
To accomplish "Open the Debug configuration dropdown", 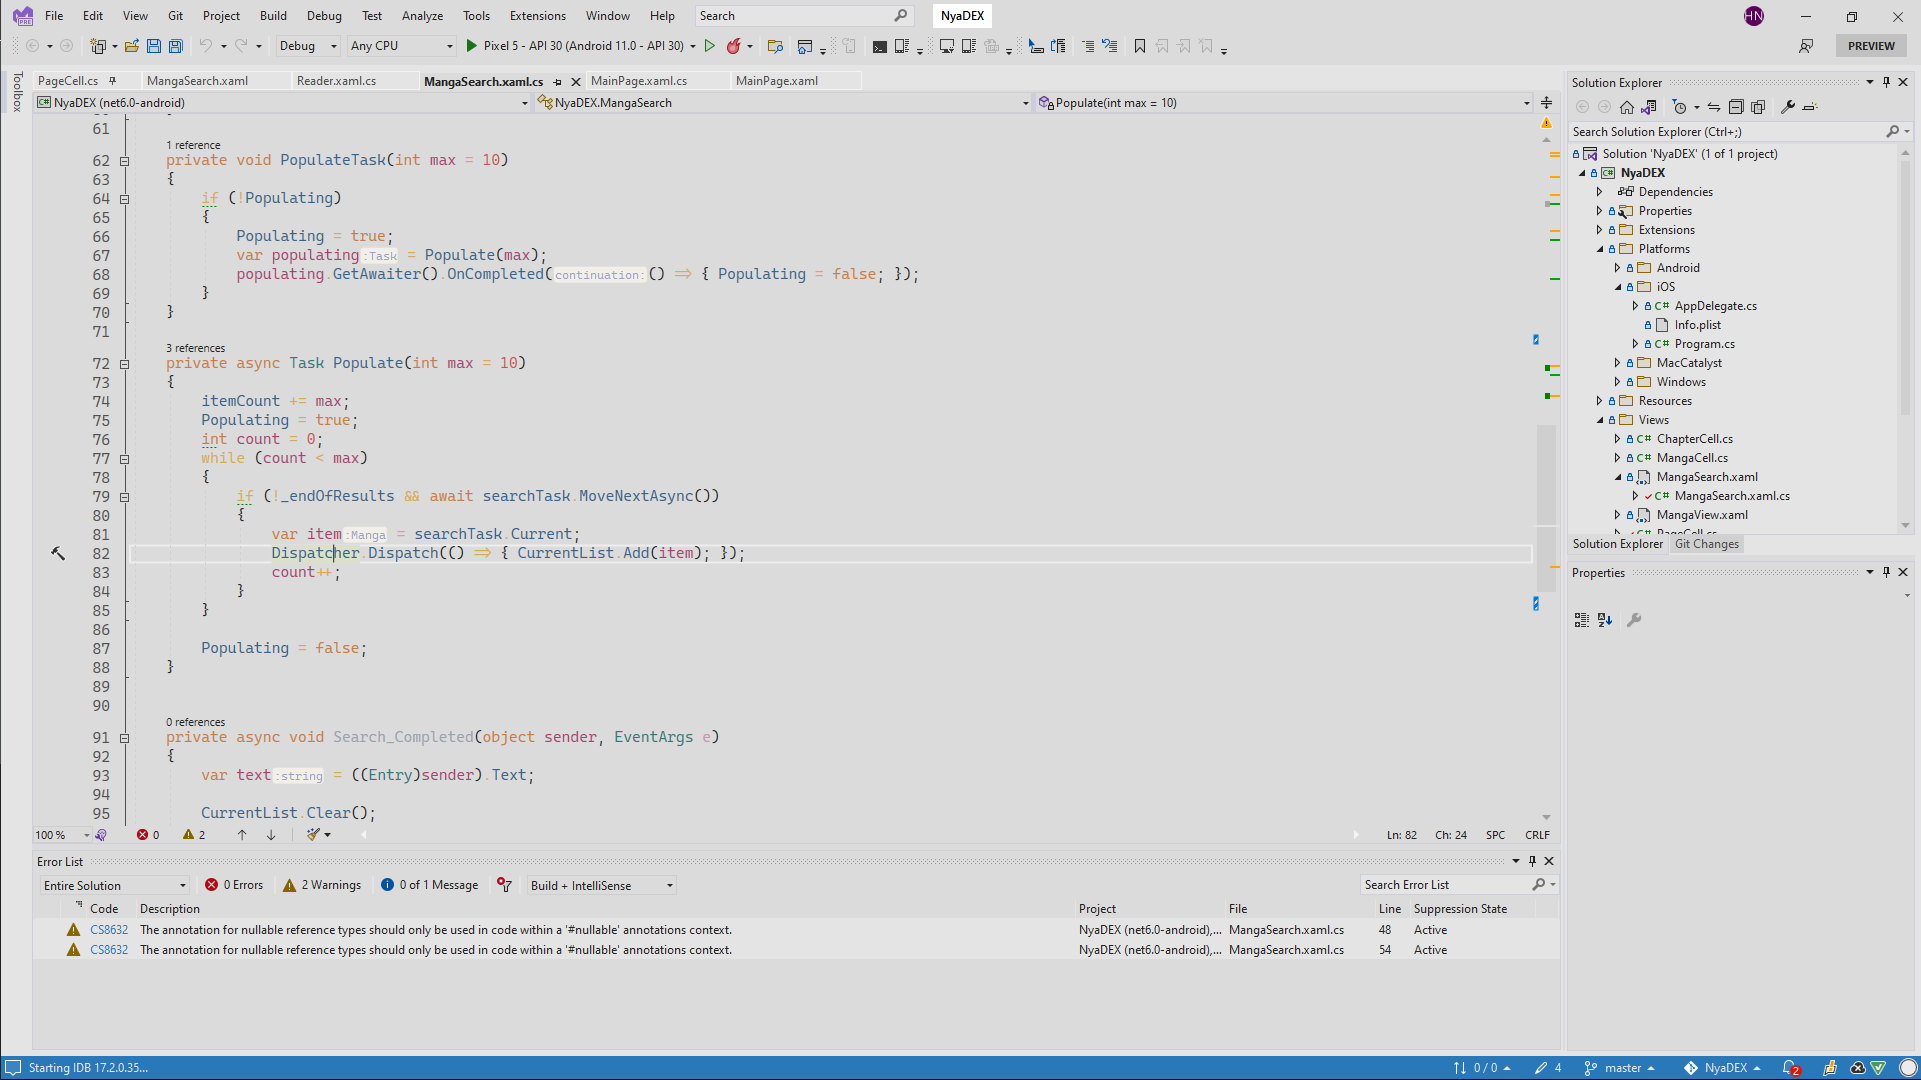I will coord(308,46).
